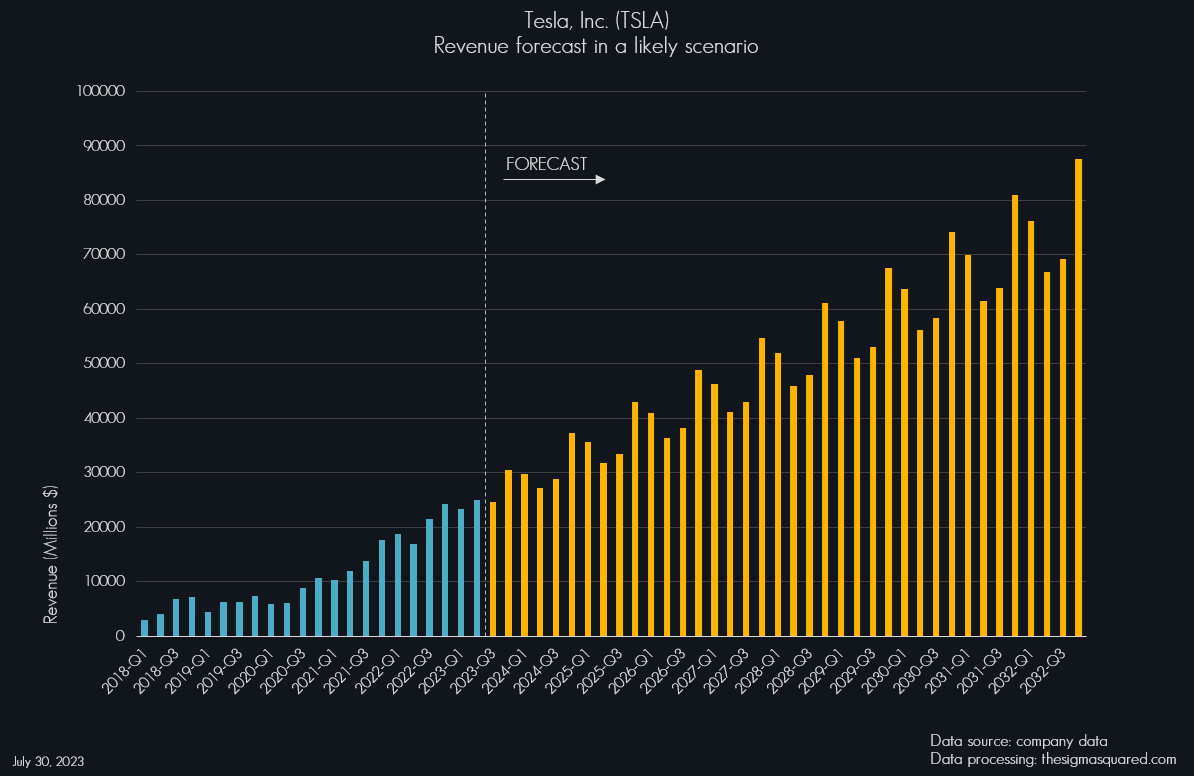Click the 'Data source: company data' note
1194x776 pixels.
click(x=1019, y=741)
